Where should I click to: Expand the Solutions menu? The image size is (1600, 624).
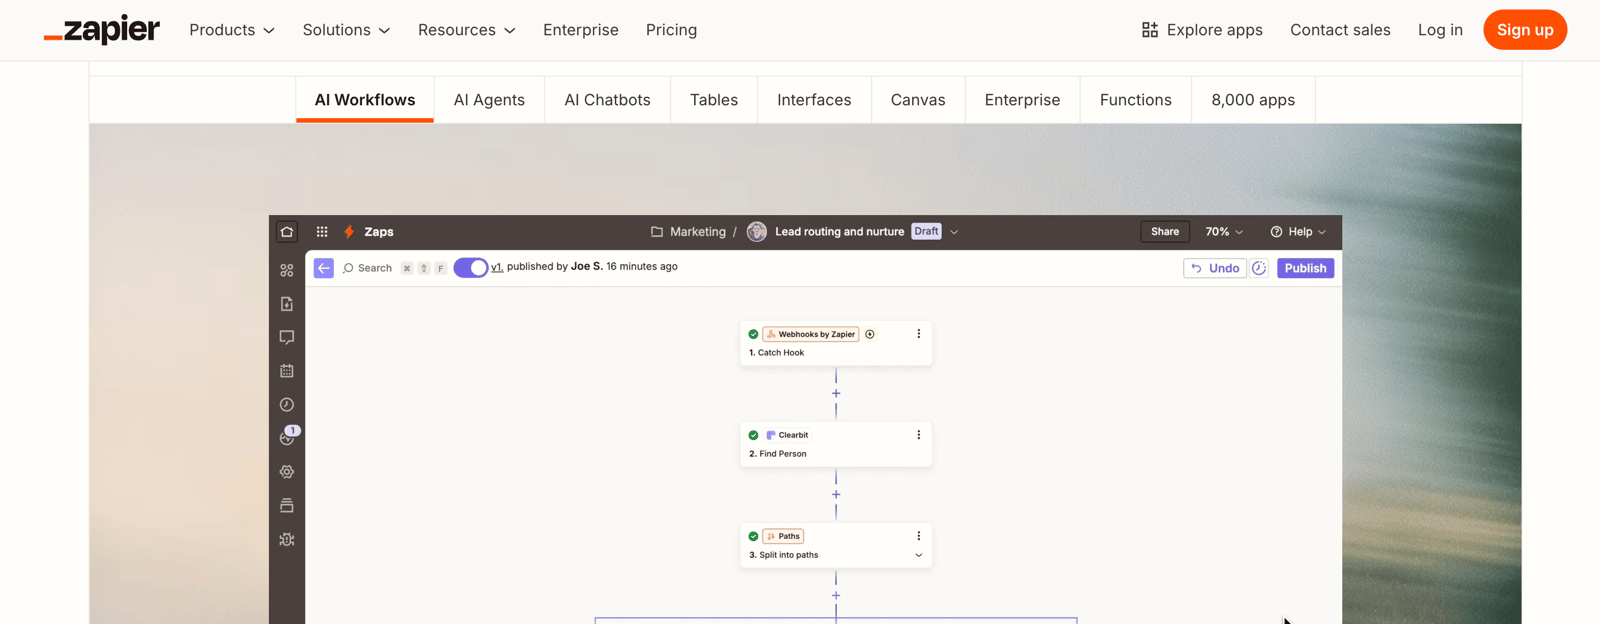346,30
